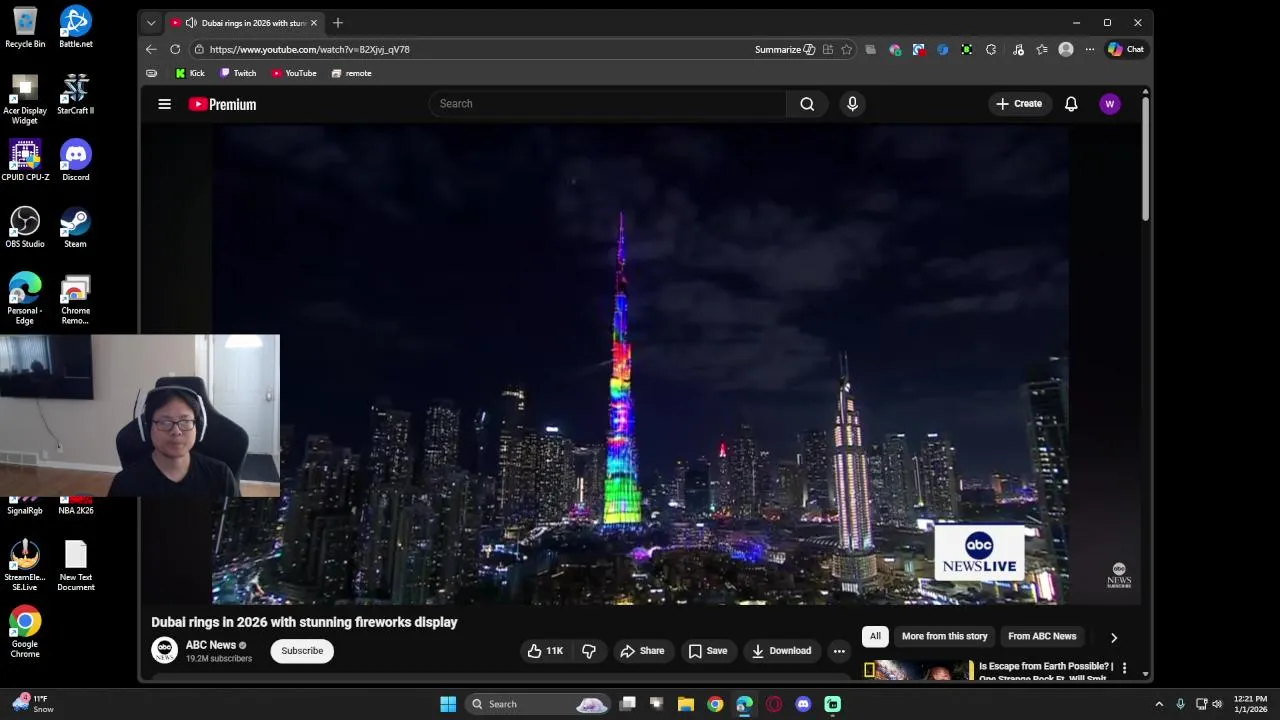Screen dimensions: 1280x720
Task: Open the Kick bookmark
Action: pyautogui.click(x=190, y=73)
